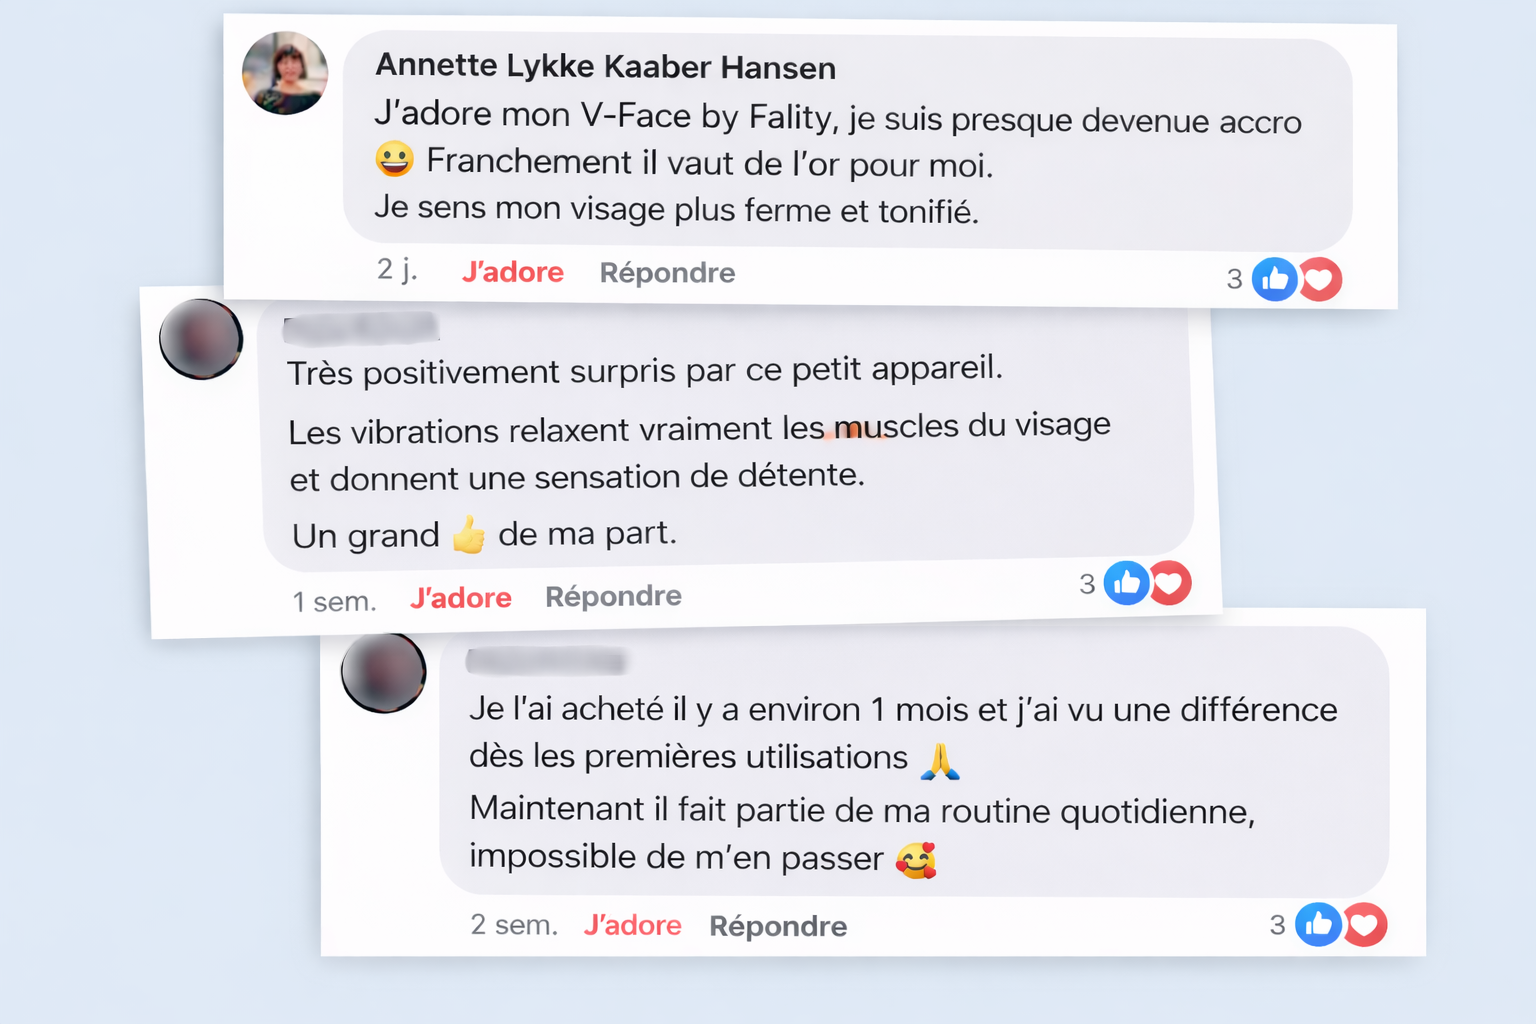1536x1024 pixels.
Task: Click the heart icon on the 2 sem. comment
Action: 1365,925
